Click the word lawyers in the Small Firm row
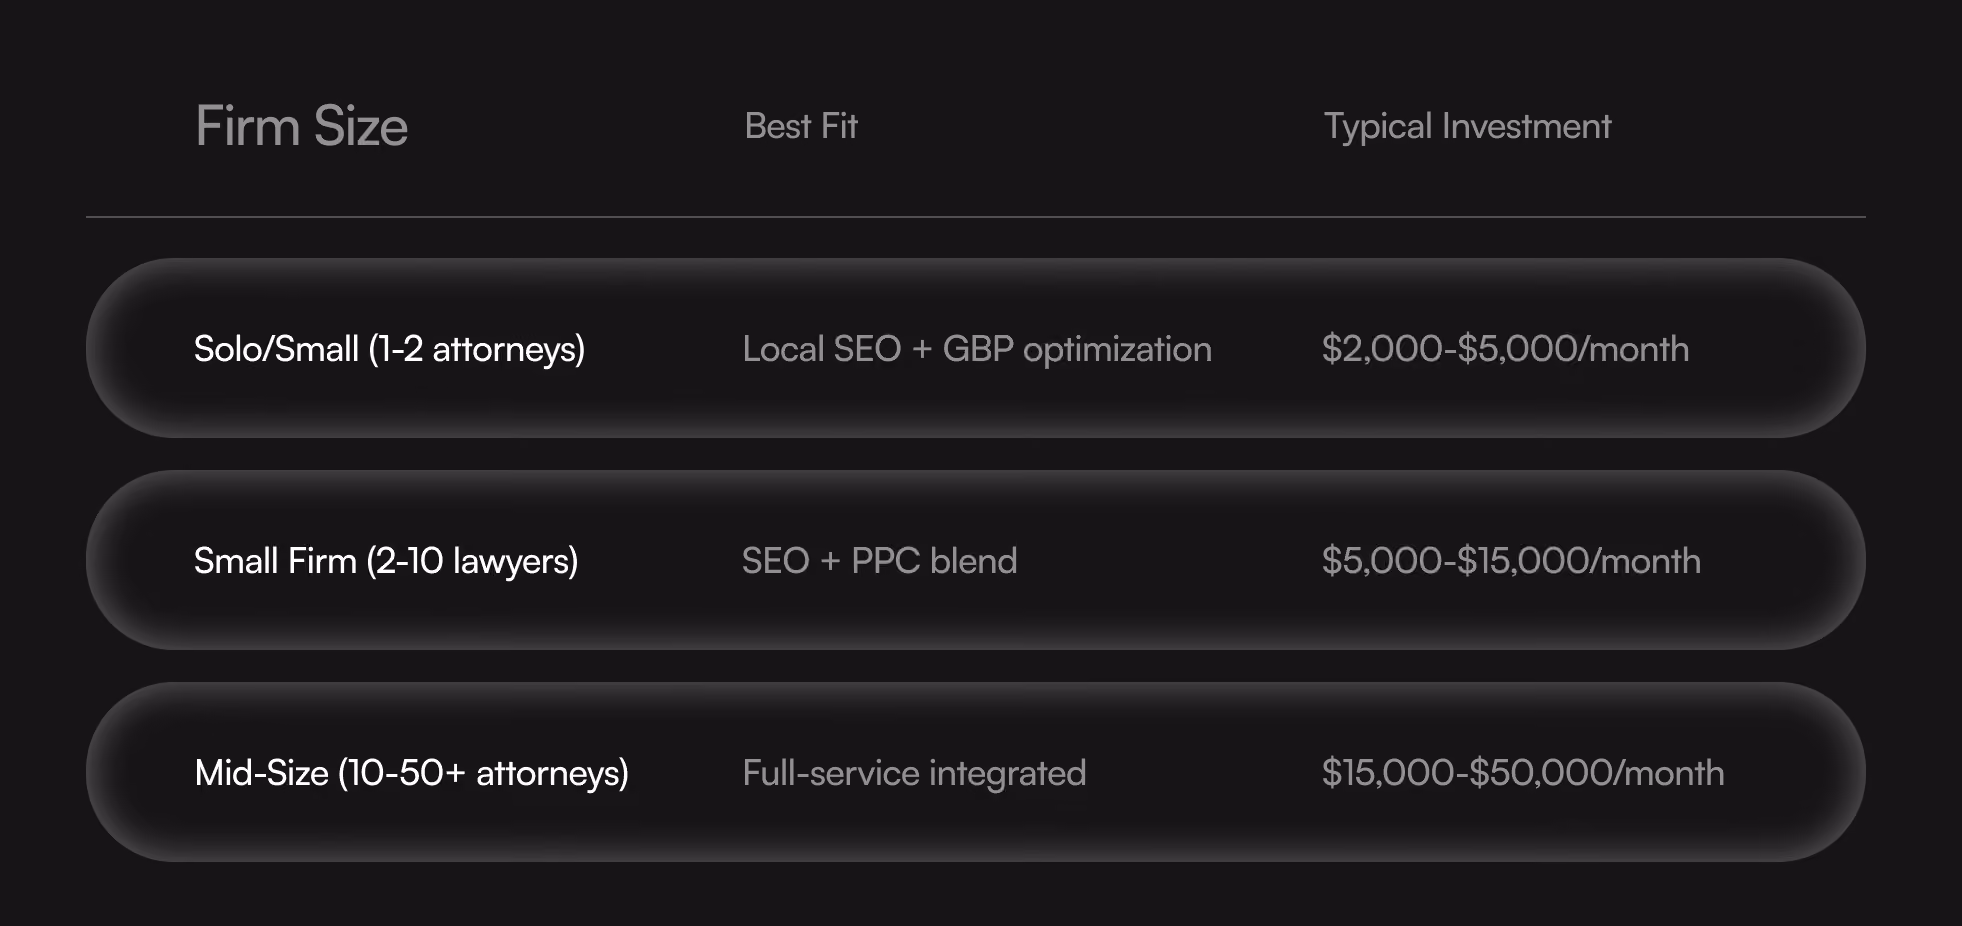 pyautogui.click(x=511, y=562)
